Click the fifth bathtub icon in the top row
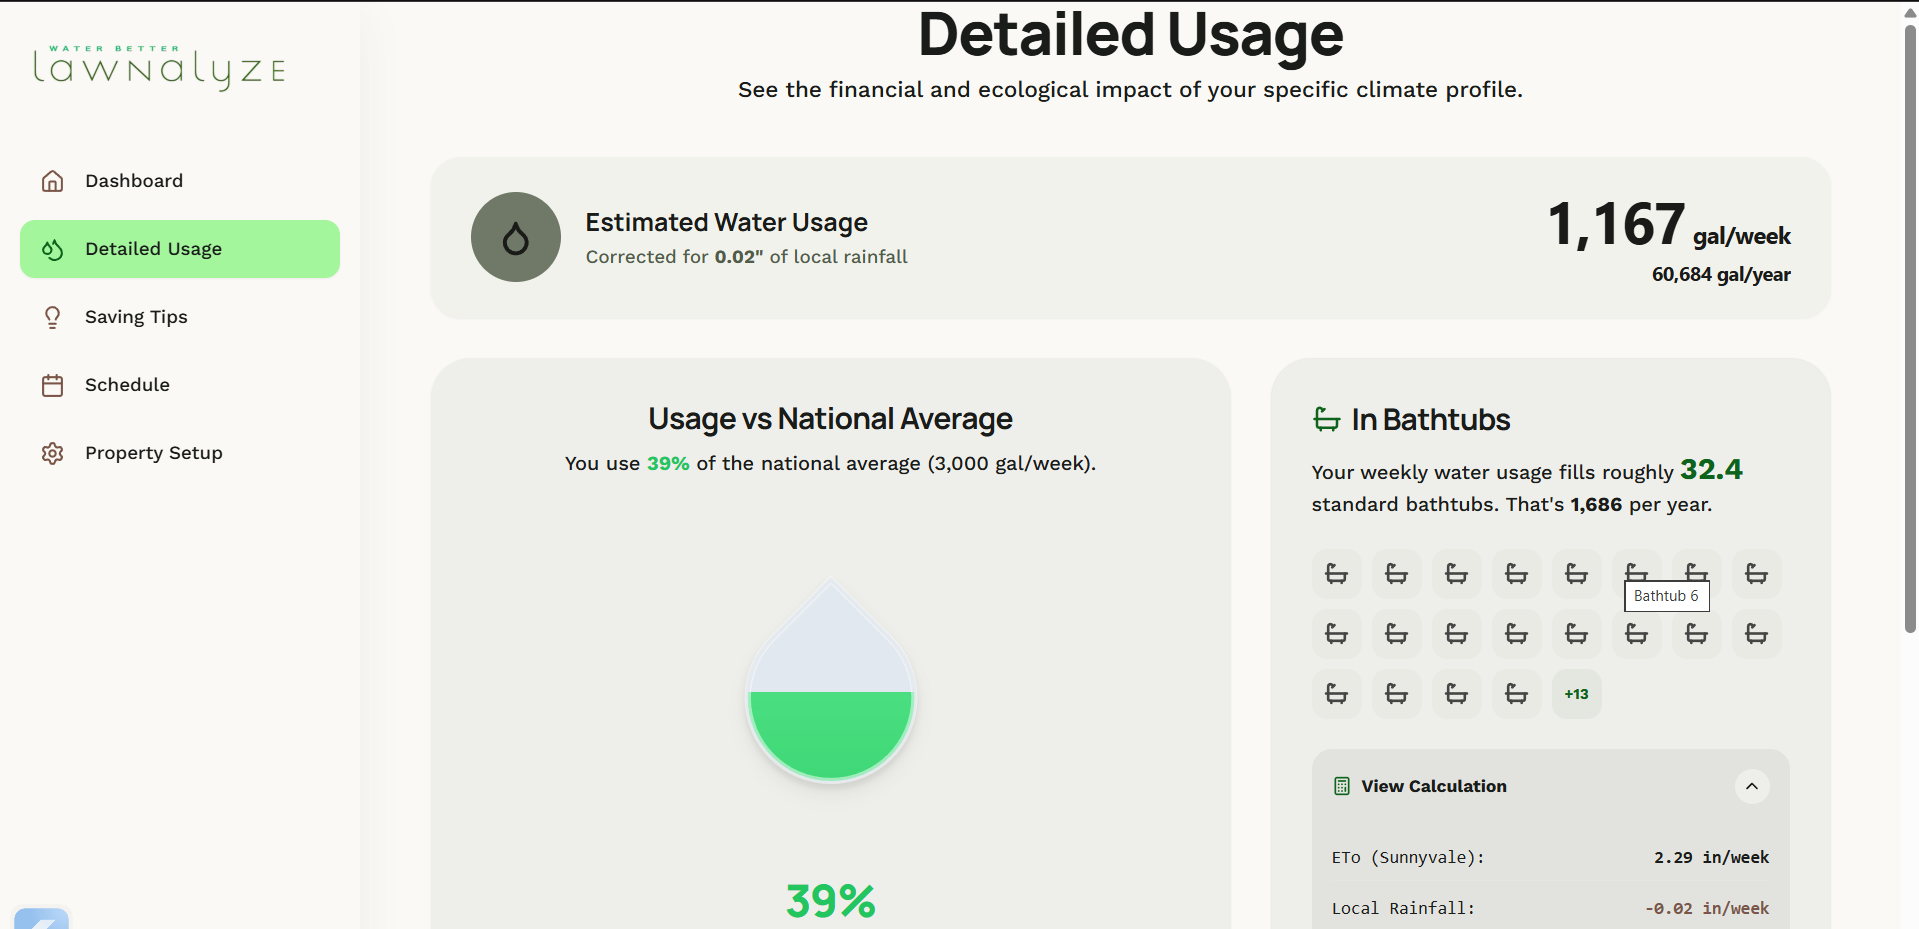Image resolution: width=1919 pixels, height=929 pixels. point(1577,574)
